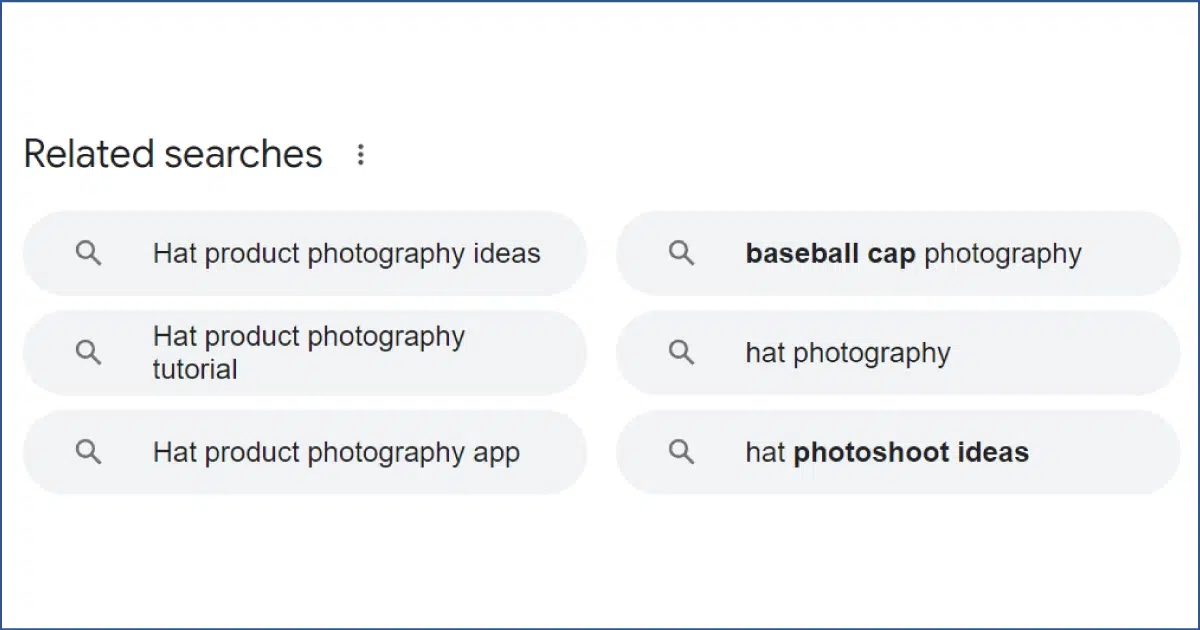Click the 'Related searches' heading
This screenshot has width=1200, height=630.
[x=173, y=155]
